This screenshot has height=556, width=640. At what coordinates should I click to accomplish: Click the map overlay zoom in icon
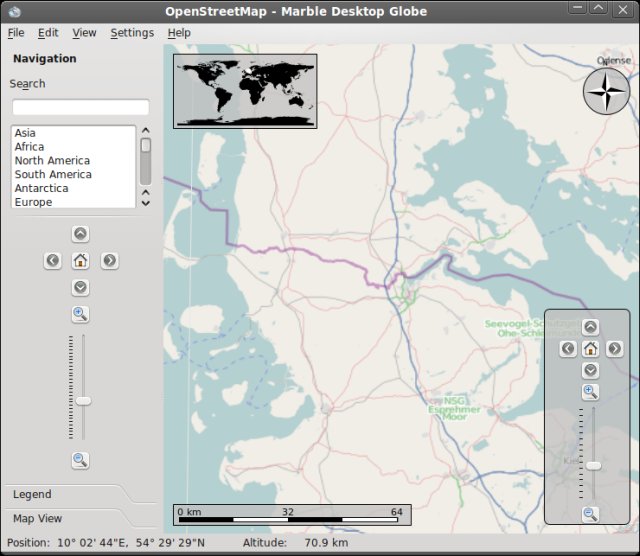pyautogui.click(x=591, y=392)
